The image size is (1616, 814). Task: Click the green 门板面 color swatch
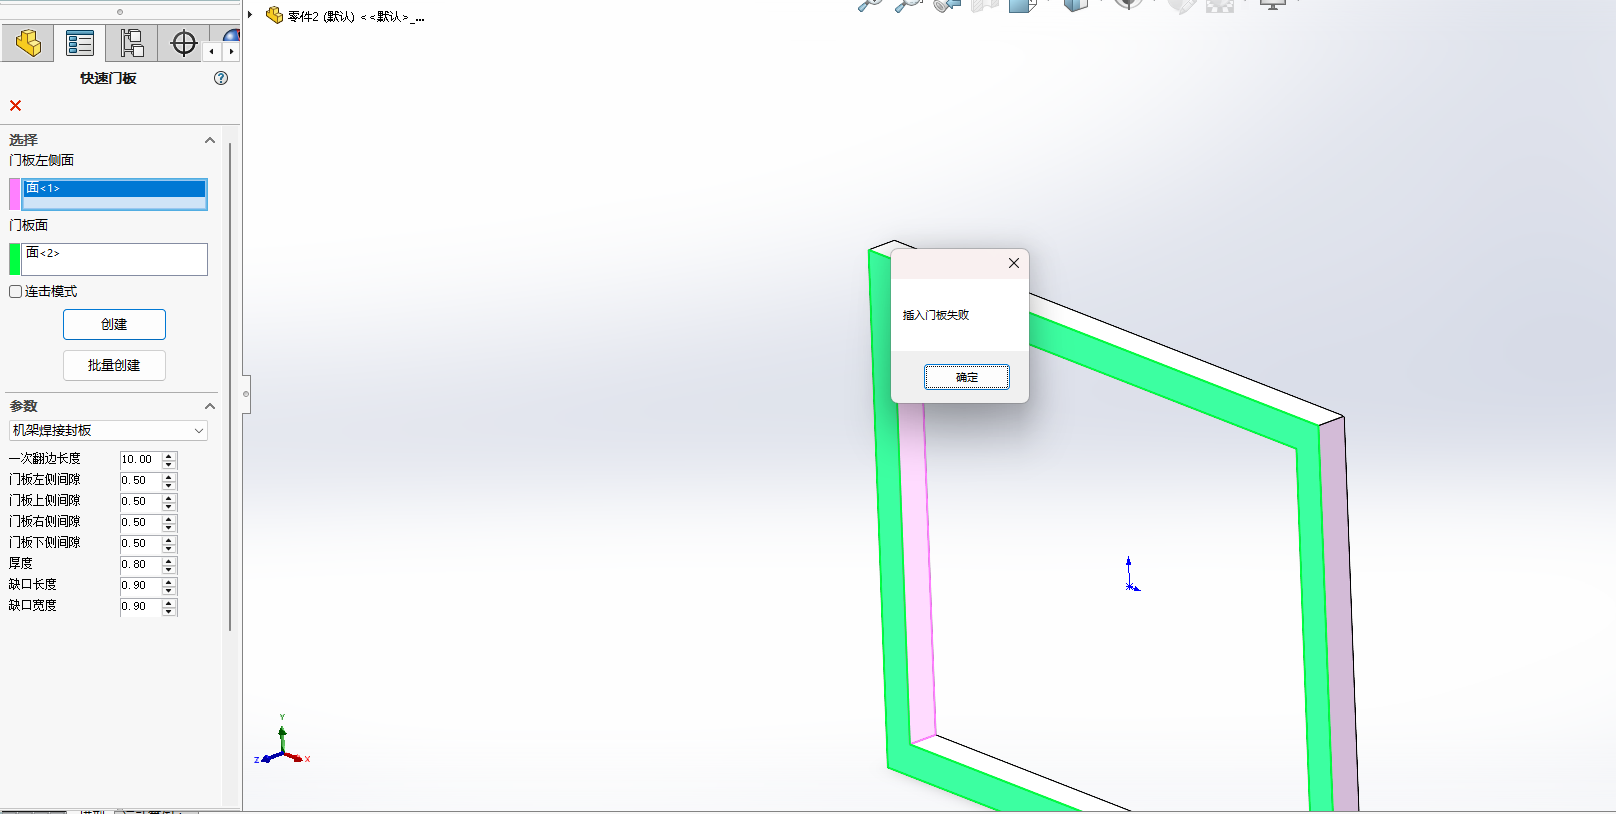pyautogui.click(x=14, y=259)
